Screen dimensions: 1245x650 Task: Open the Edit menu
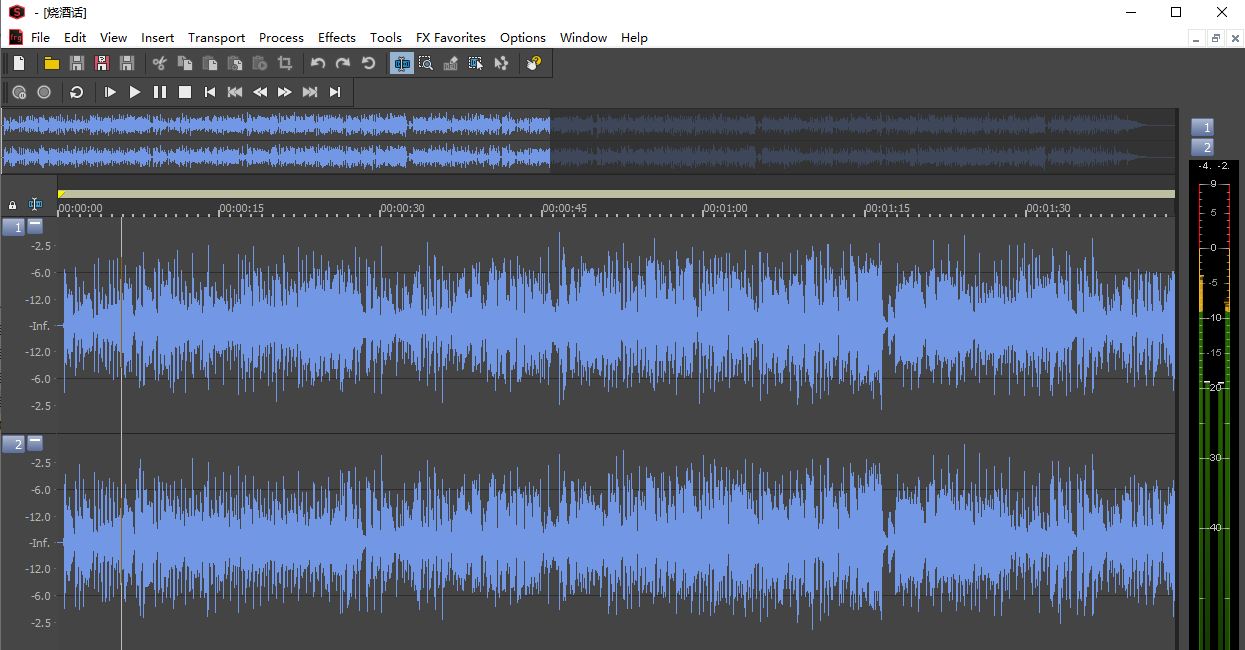(x=75, y=37)
